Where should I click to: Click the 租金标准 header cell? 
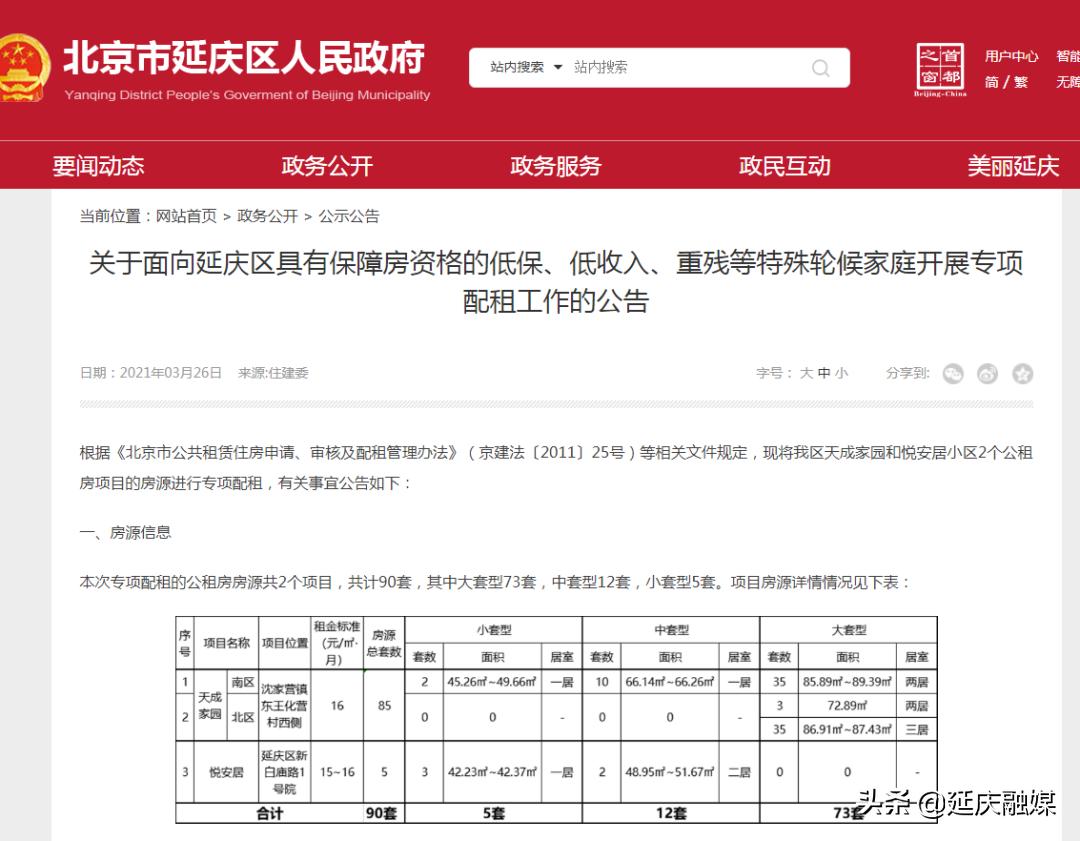point(337,643)
